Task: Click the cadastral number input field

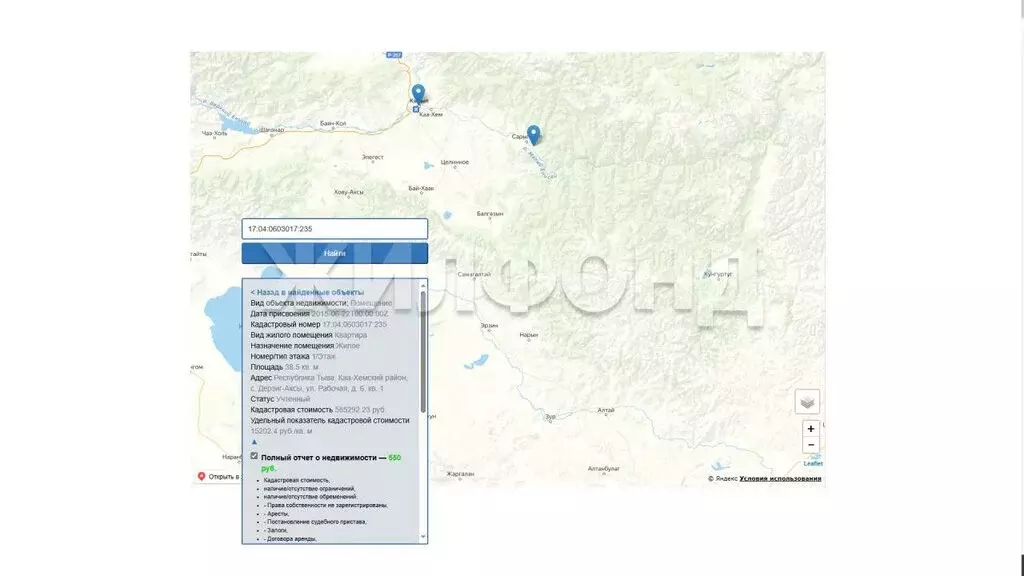Action: pyautogui.click(x=334, y=229)
